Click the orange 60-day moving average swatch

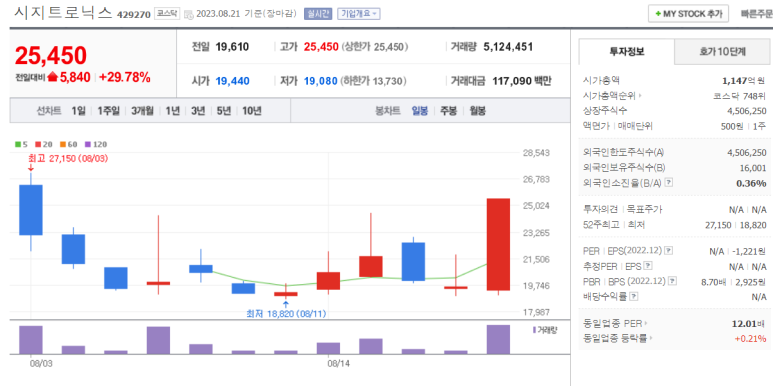pyautogui.click(x=63, y=144)
